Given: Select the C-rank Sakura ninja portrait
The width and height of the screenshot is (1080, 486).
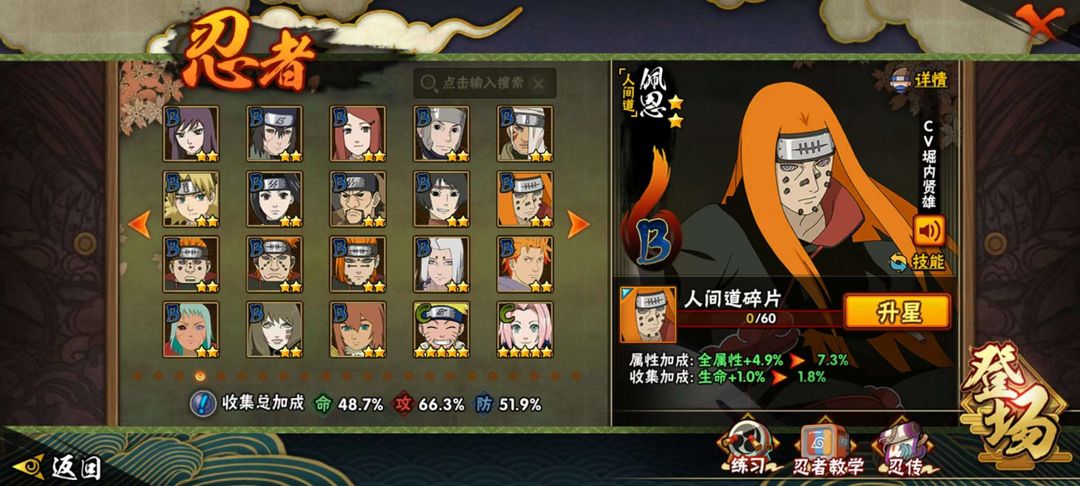Looking at the screenshot, I should [x=525, y=330].
